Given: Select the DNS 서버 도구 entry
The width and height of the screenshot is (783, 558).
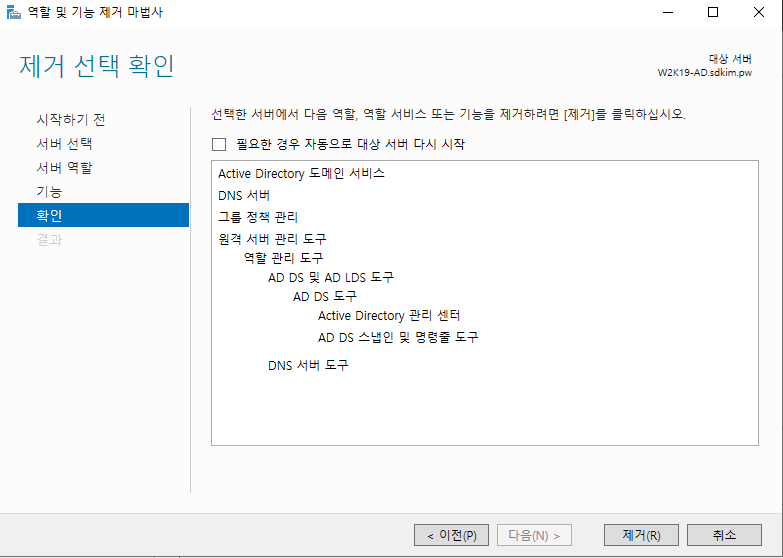Looking at the screenshot, I should click(308, 365).
